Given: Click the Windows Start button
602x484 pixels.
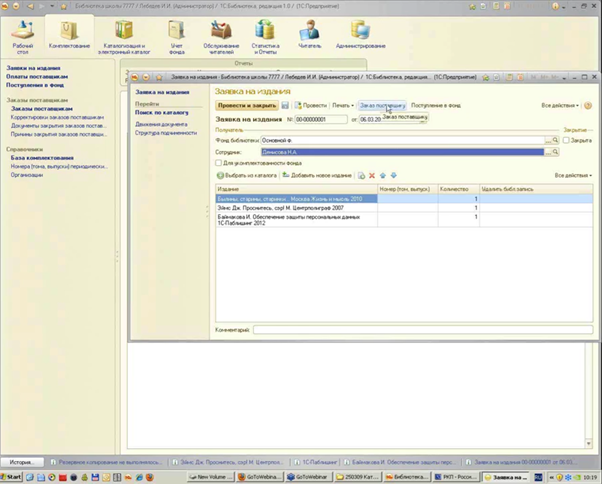Looking at the screenshot, I should pyautogui.click(x=14, y=478).
